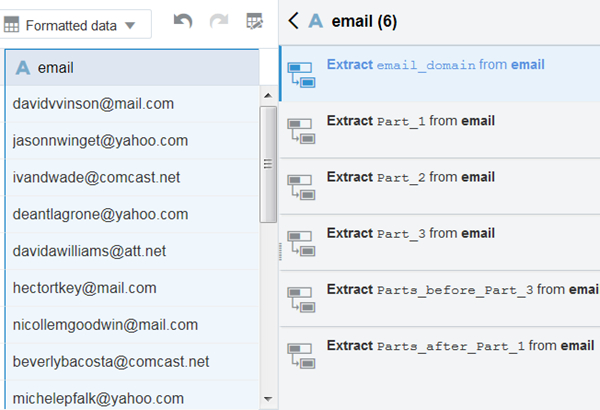Click the panel splitter handle
This screenshot has height=410, width=600.
(x=278, y=252)
